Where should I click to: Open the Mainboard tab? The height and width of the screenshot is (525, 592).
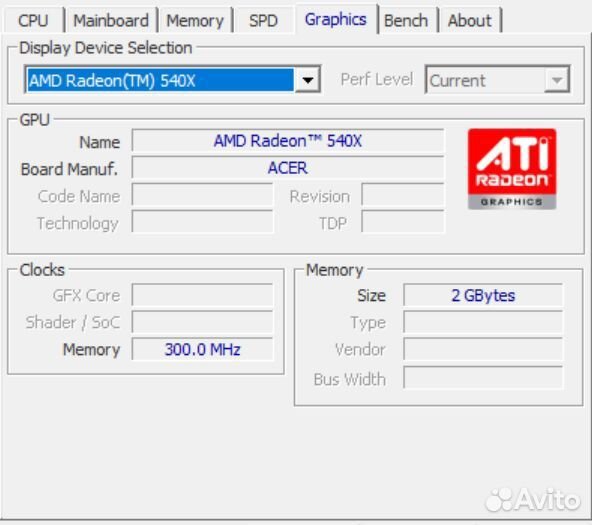tap(111, 20)
